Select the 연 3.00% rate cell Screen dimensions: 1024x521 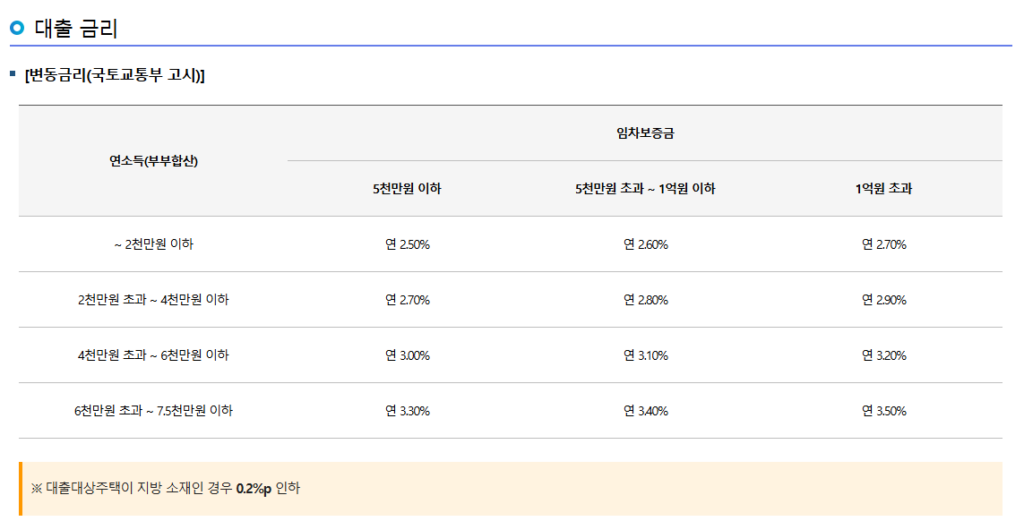(x=407, y=355)
